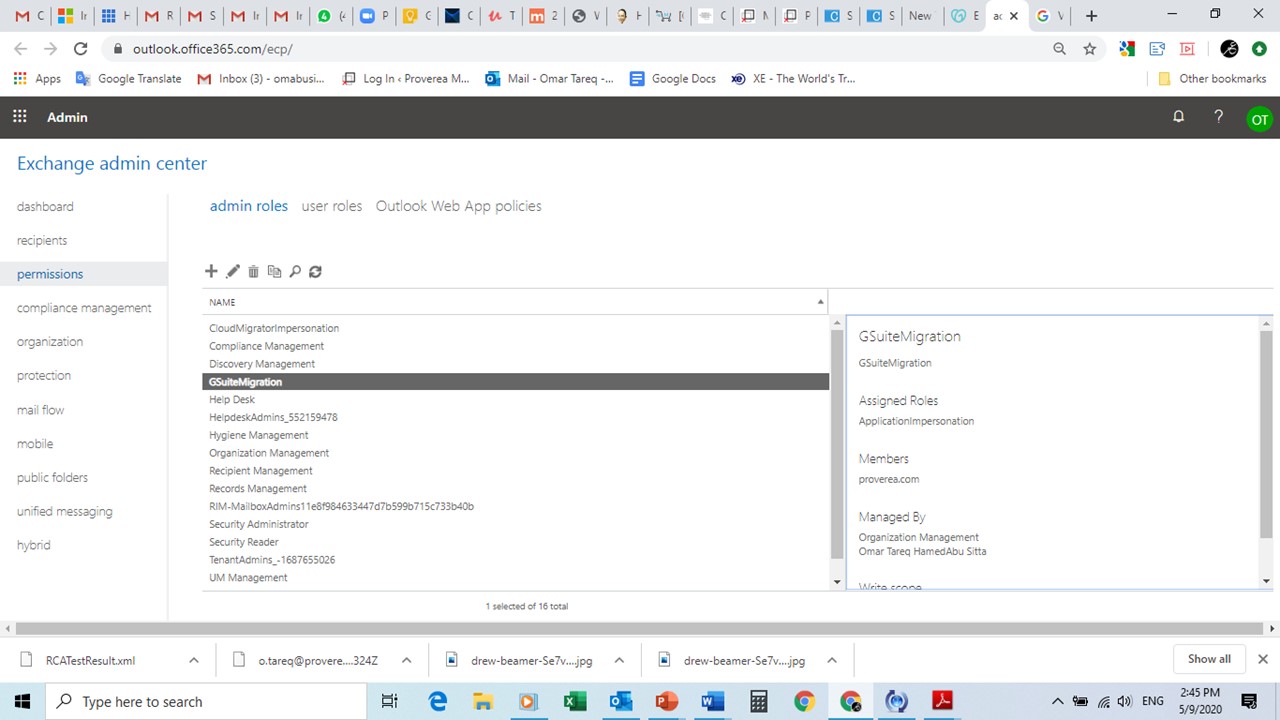Click the delete trash icon

tap(253, 271)
